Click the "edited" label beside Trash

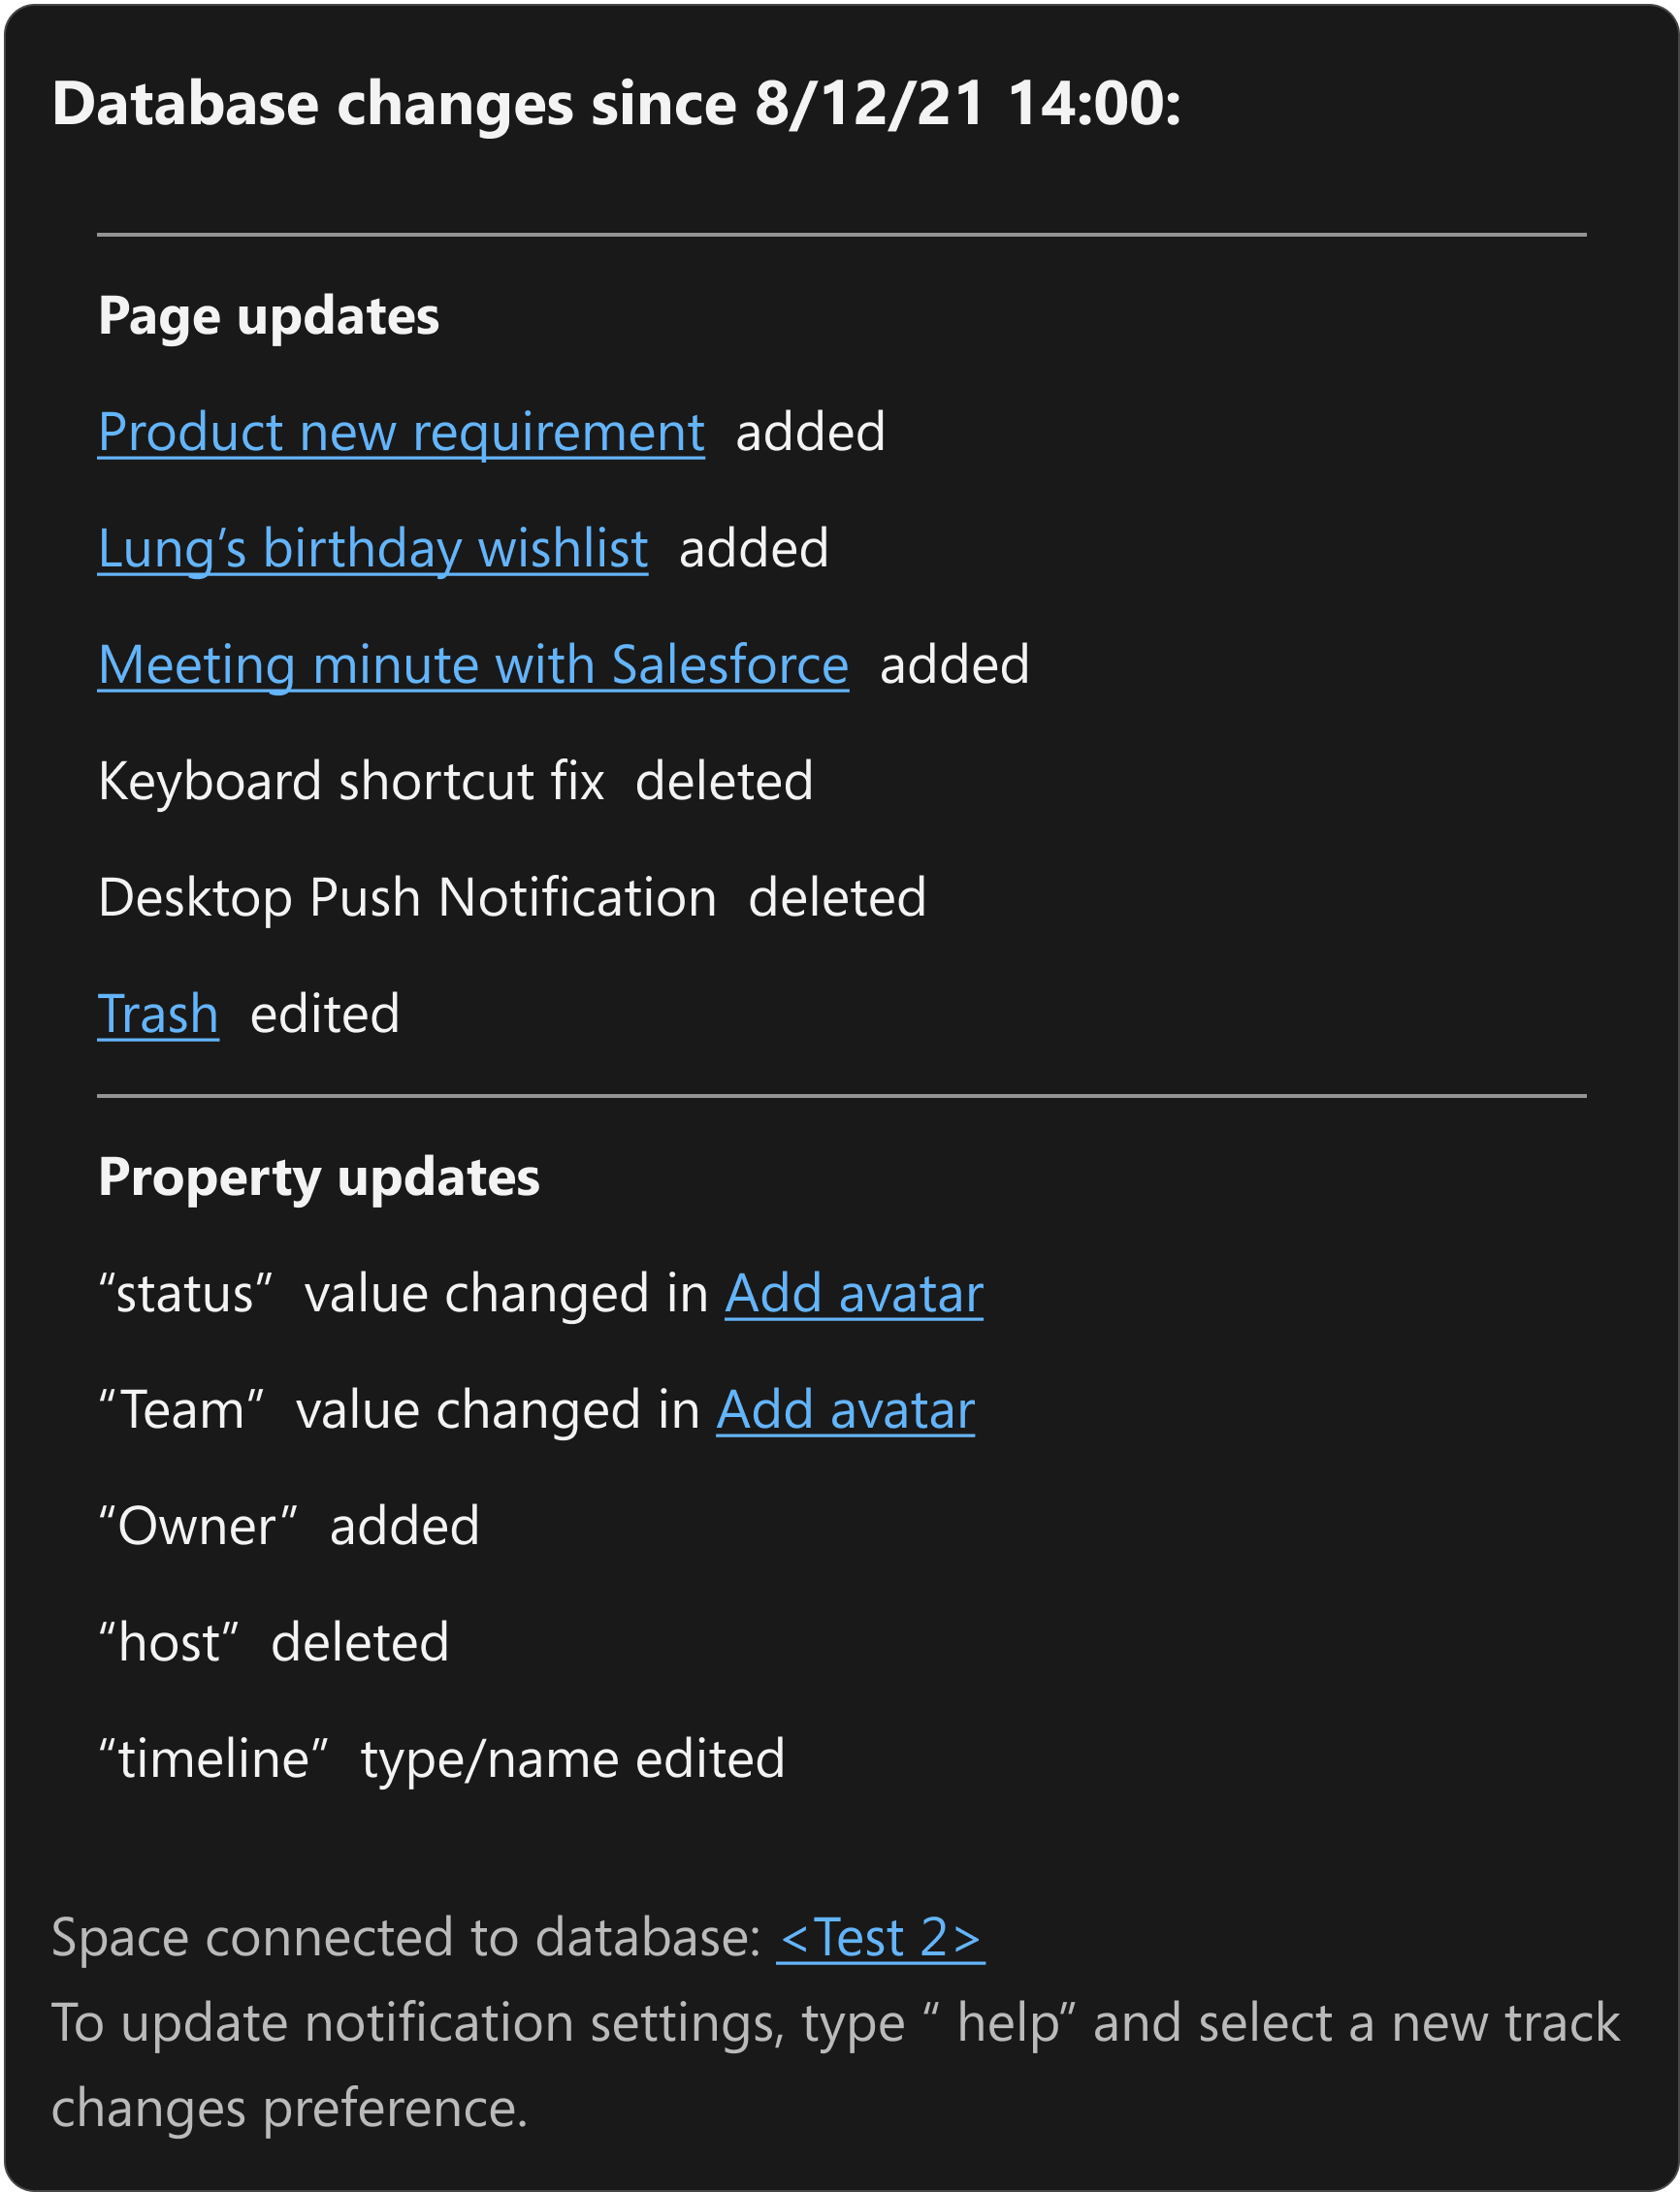(x=325, y=1014)
